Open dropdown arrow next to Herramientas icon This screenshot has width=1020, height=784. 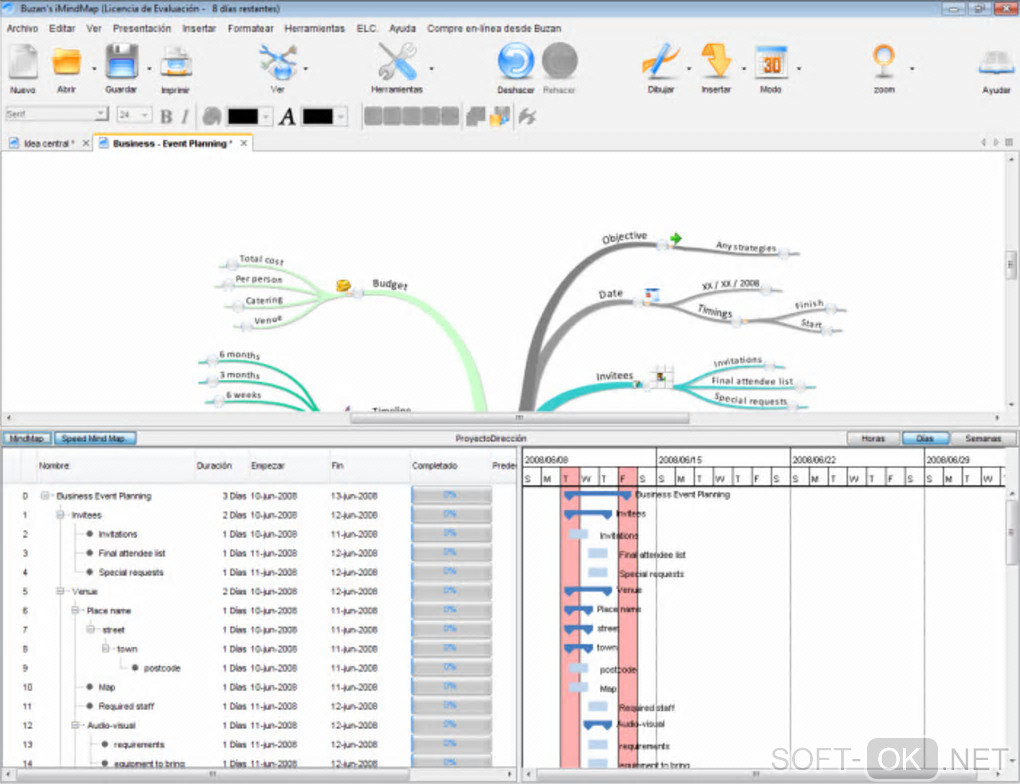coord(431,68)
